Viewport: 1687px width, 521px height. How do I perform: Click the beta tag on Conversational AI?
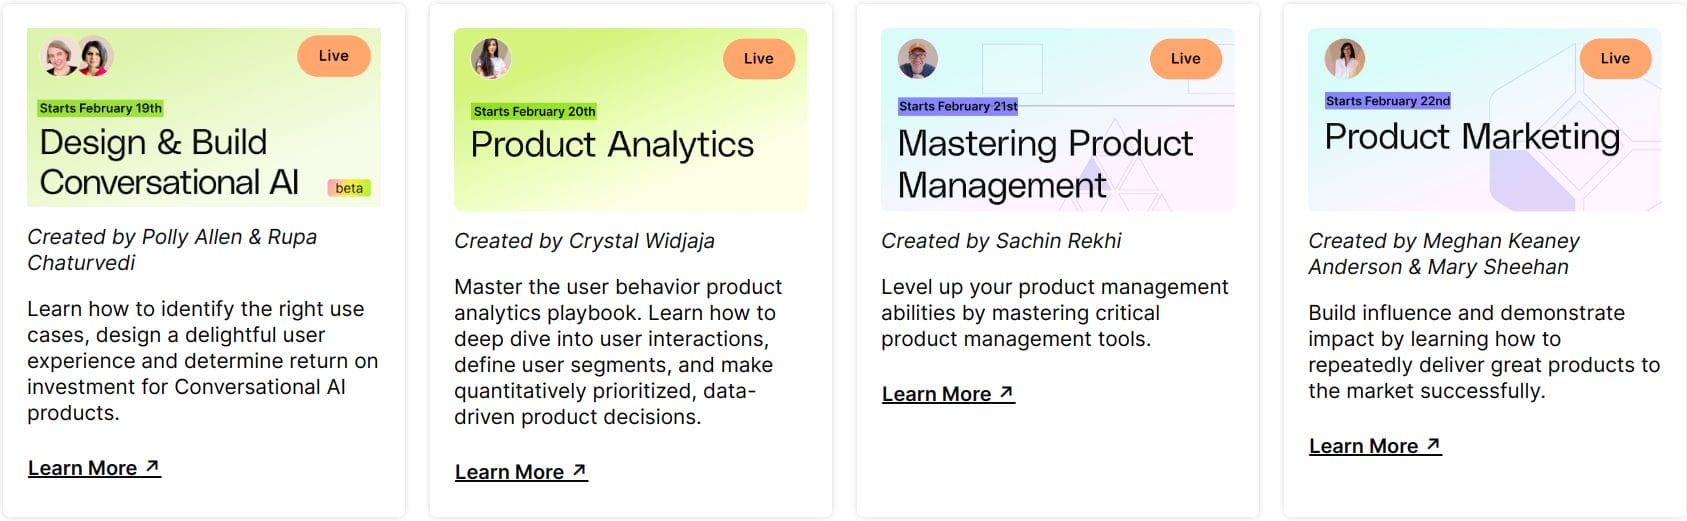pos(349,188)
